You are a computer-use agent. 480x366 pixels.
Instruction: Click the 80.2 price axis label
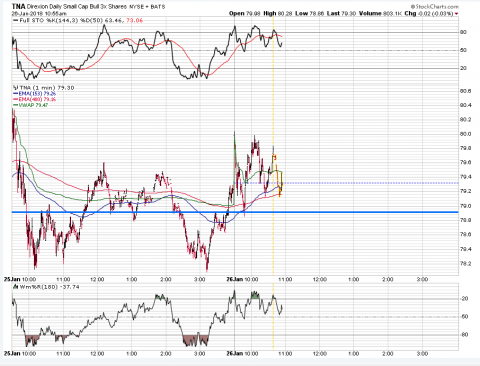coord(466,120)
